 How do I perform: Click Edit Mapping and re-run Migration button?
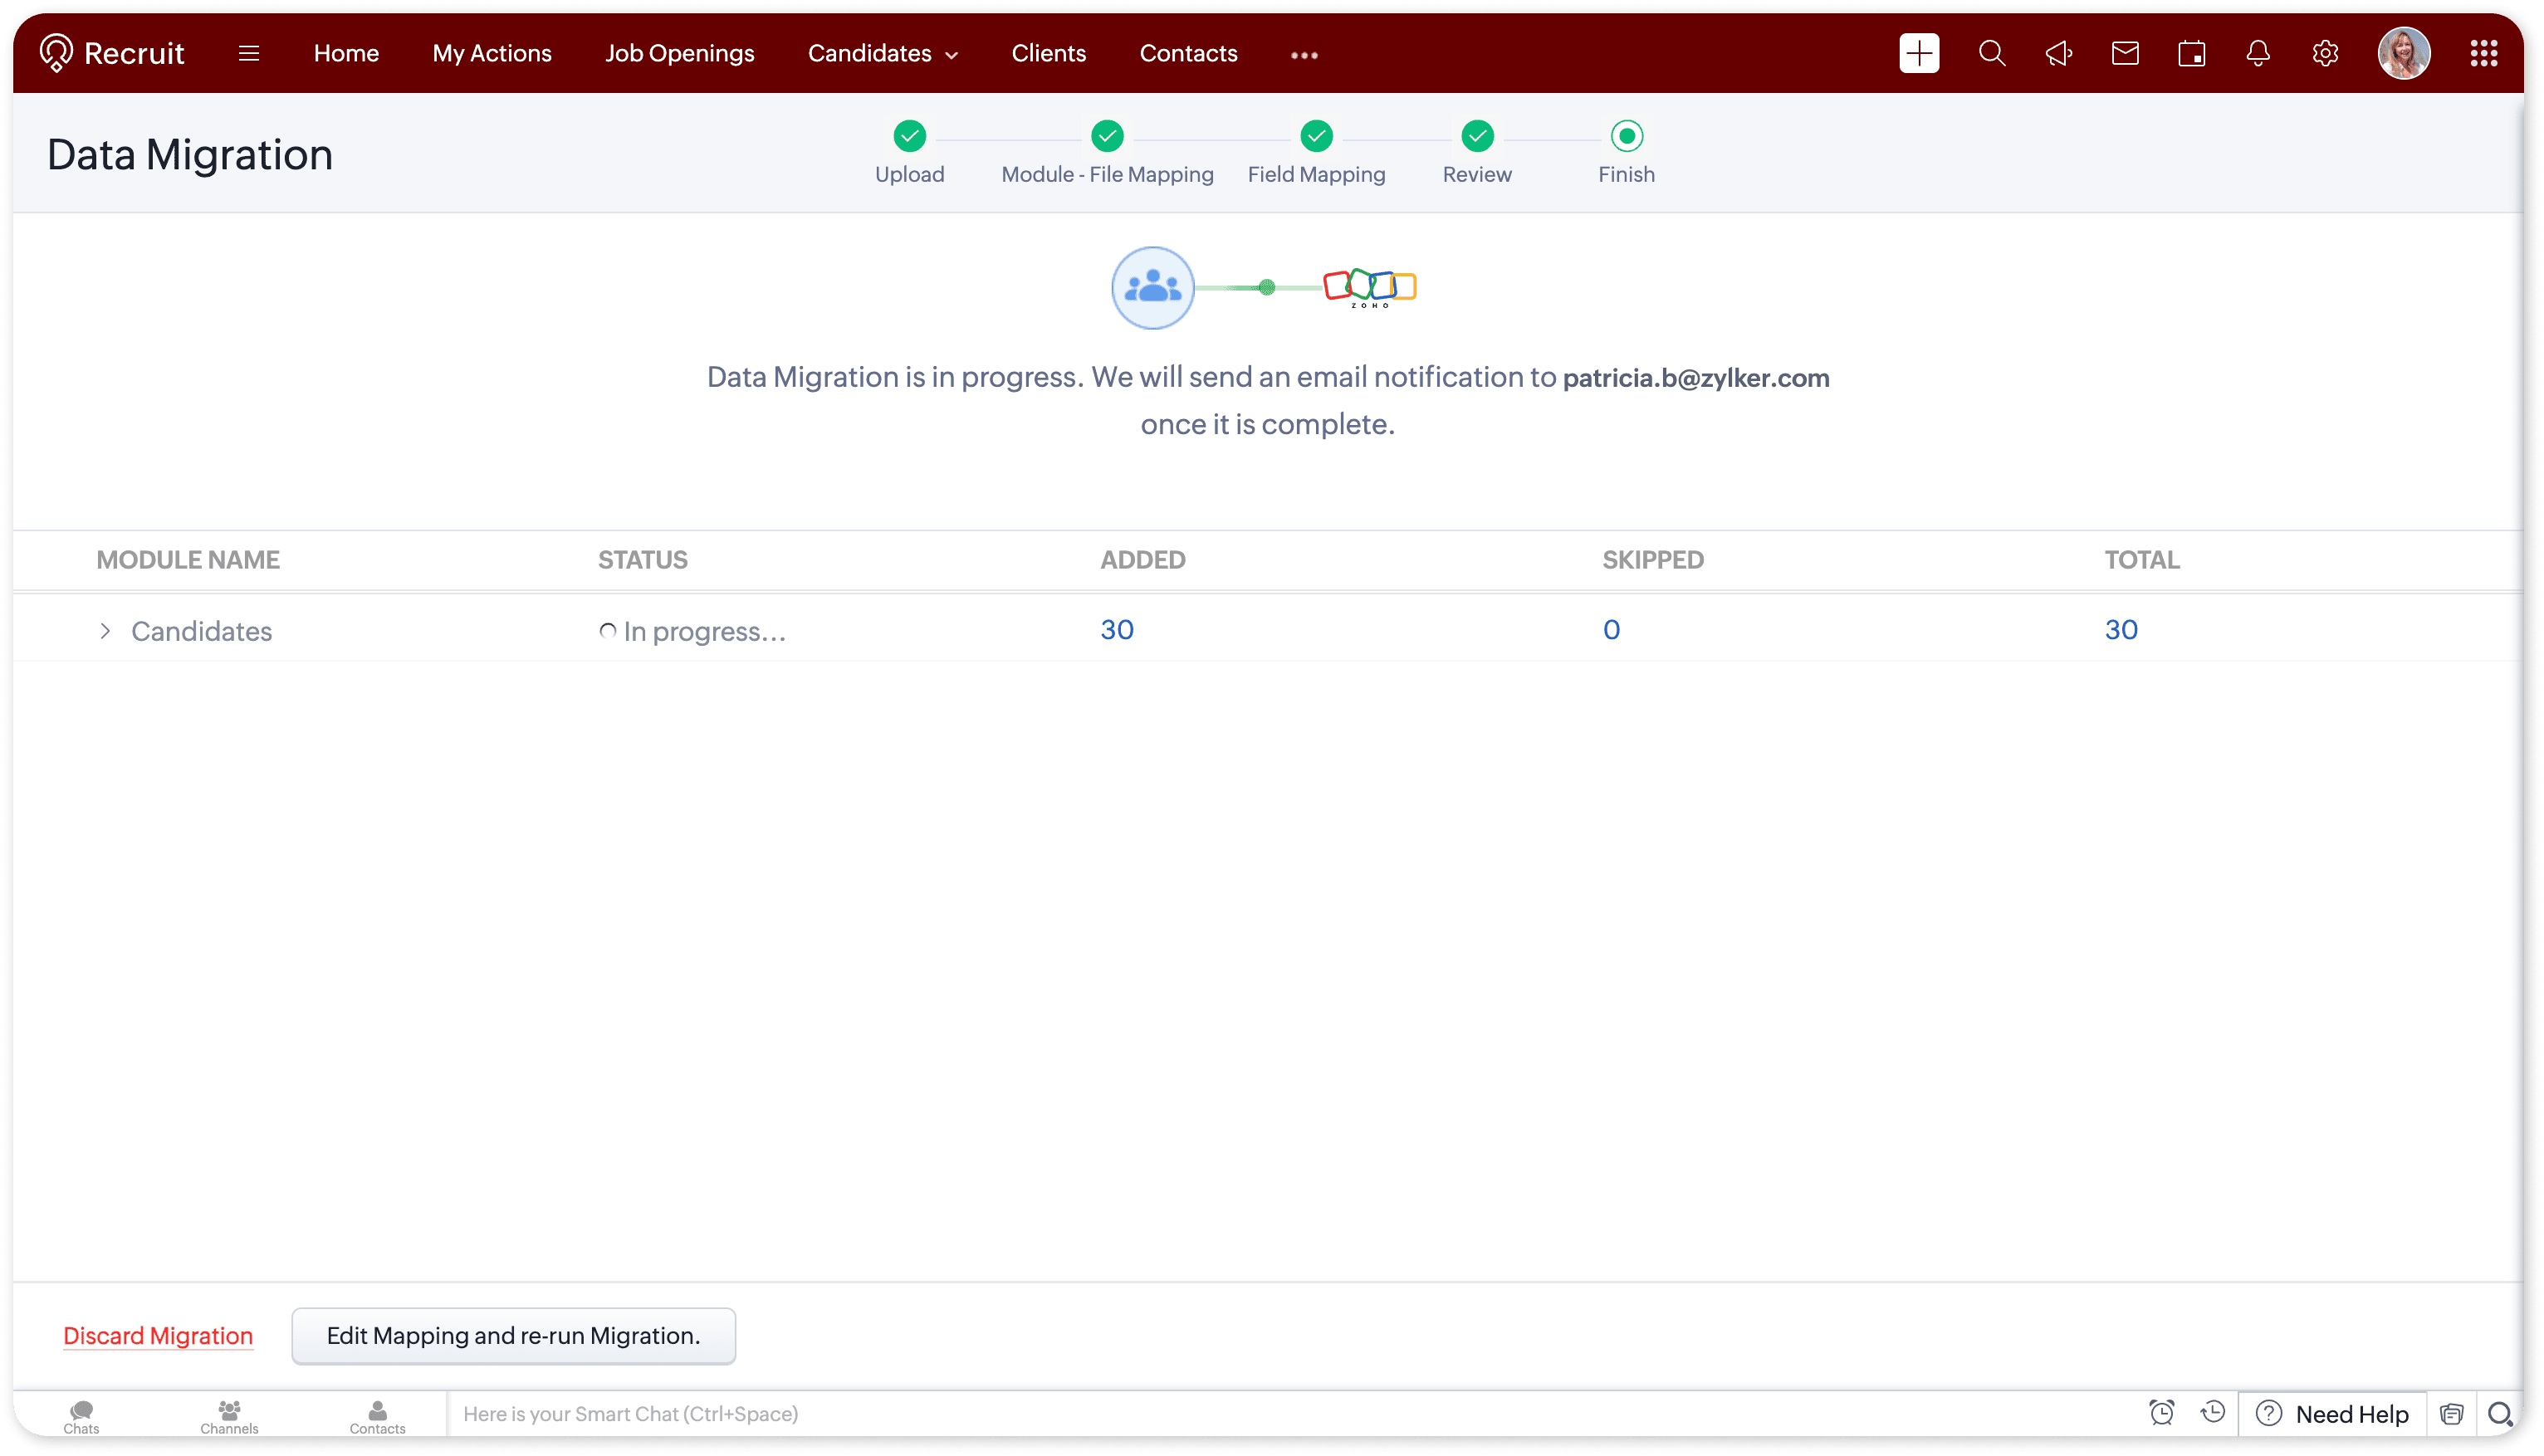513,1335
